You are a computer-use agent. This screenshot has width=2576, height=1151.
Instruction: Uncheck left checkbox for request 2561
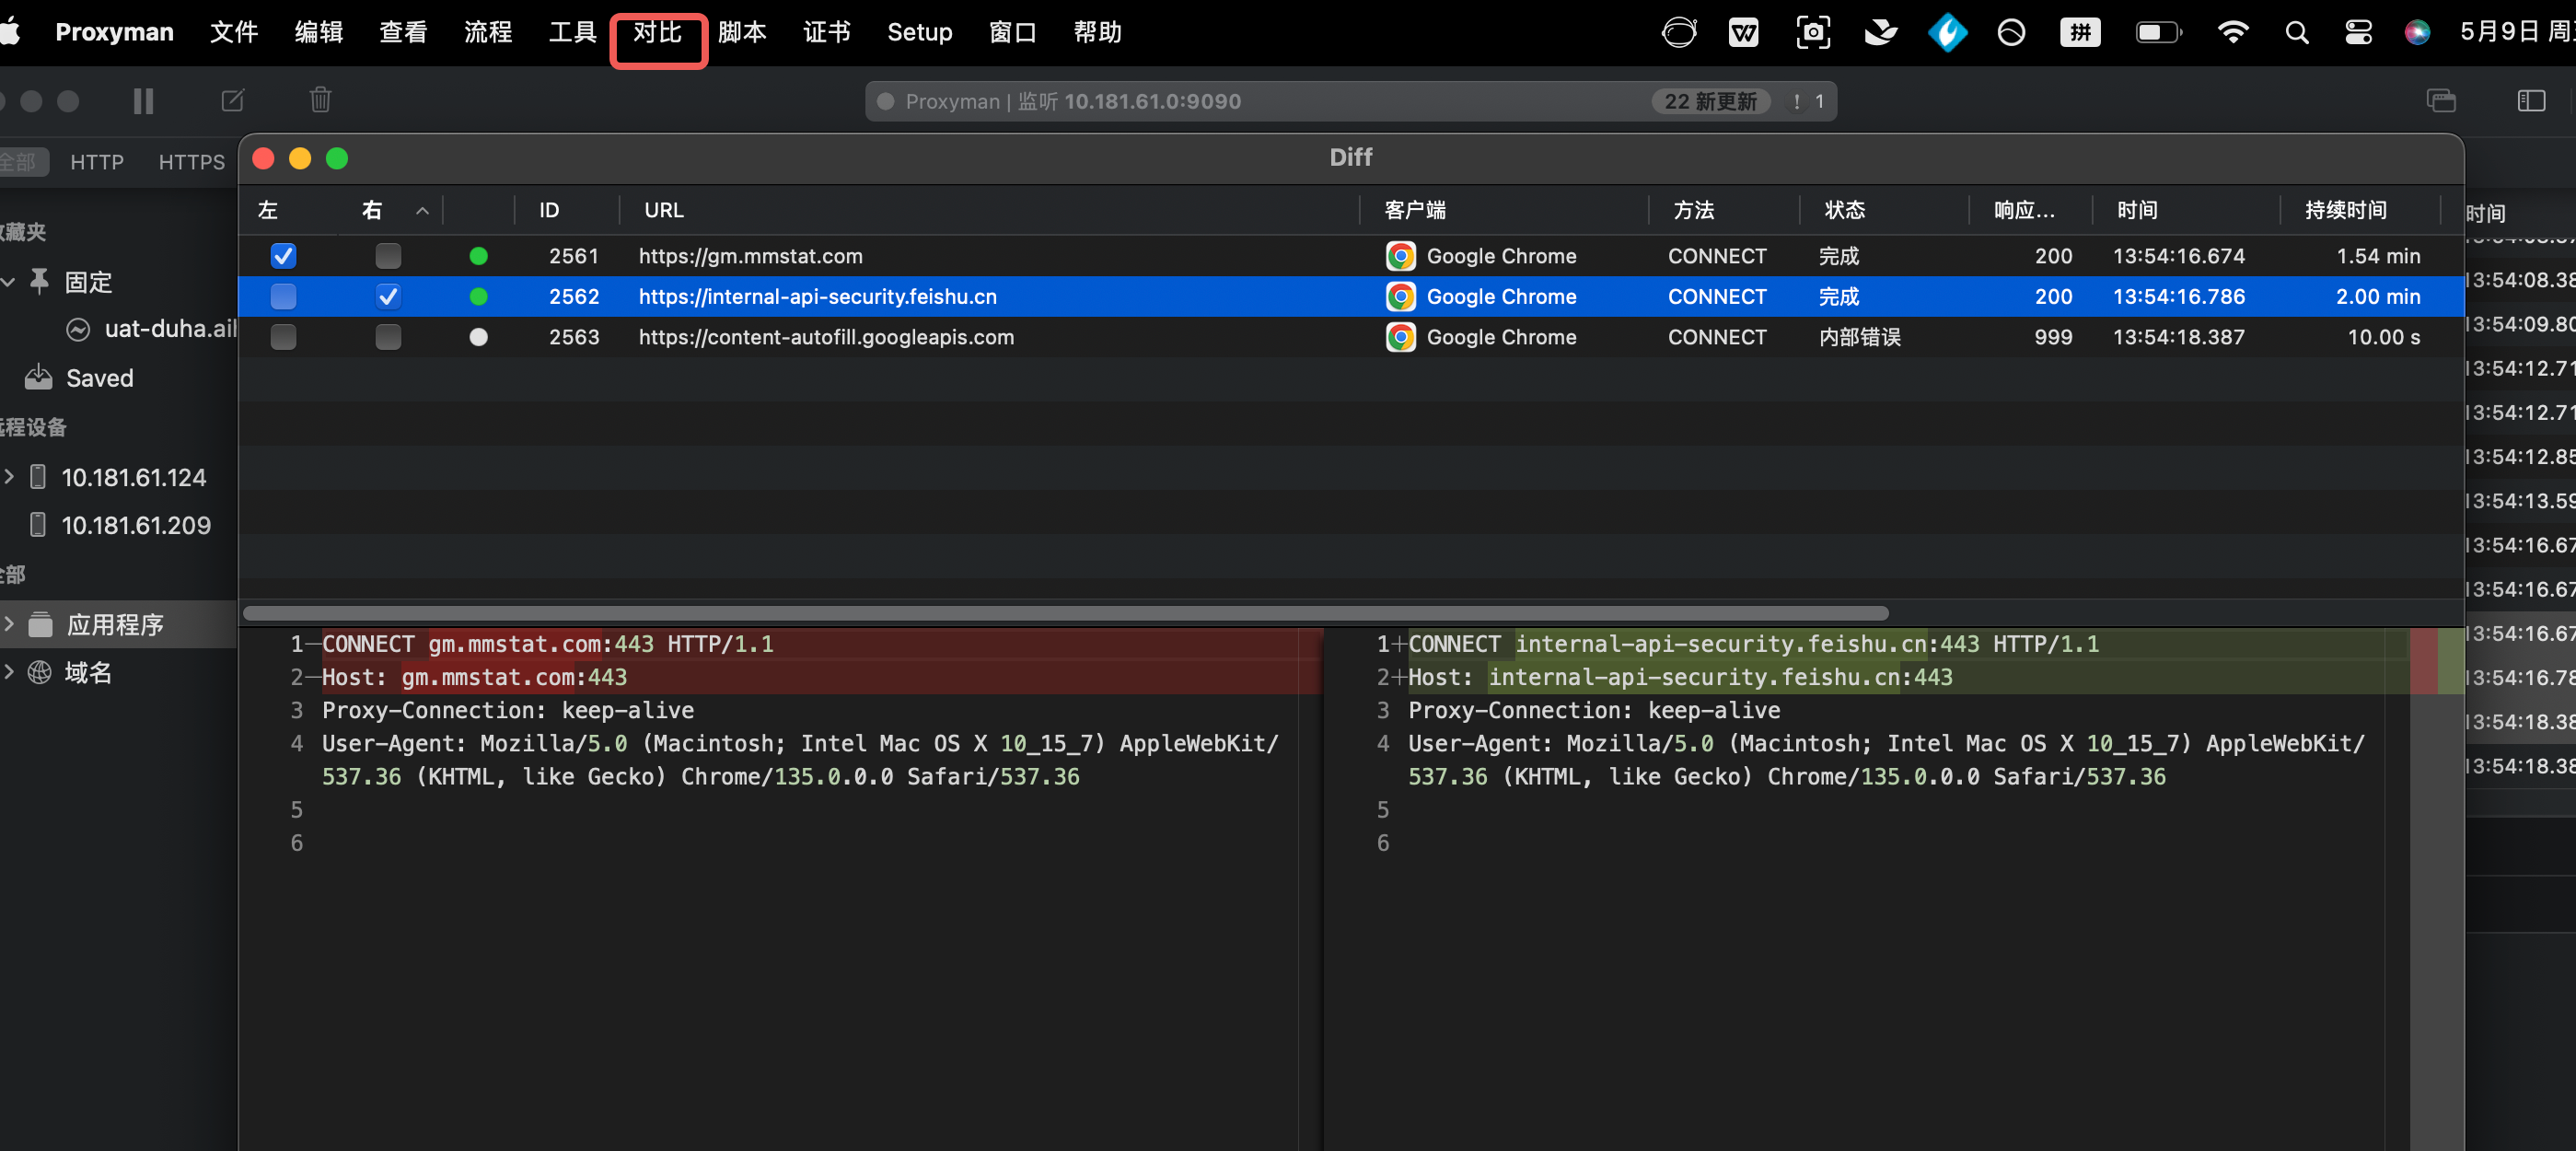284,256
